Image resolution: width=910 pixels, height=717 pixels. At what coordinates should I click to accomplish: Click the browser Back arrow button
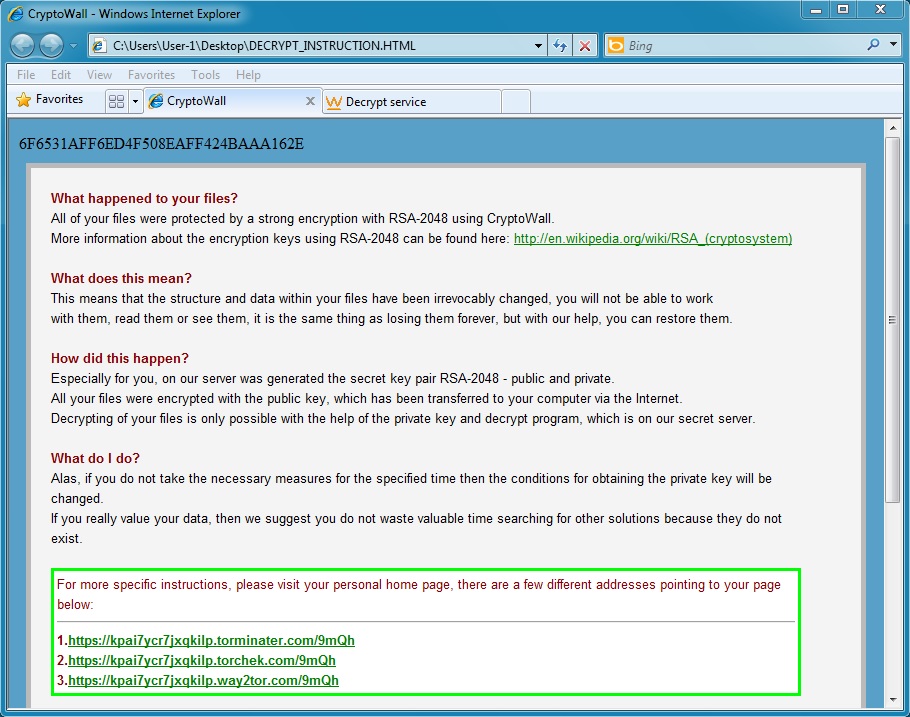(23, 45)
